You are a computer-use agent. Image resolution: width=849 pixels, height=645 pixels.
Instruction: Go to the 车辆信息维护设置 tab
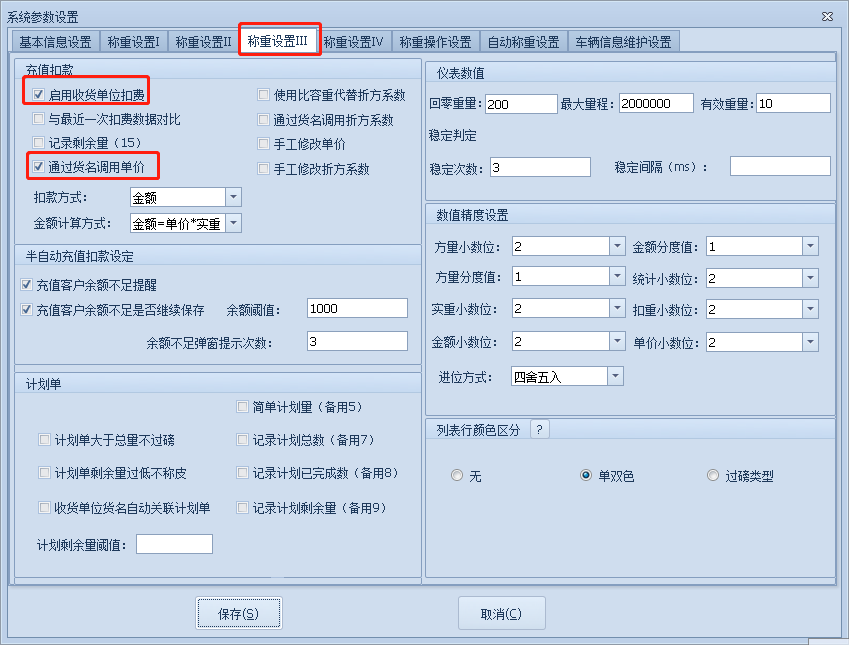tap(623, 42)
